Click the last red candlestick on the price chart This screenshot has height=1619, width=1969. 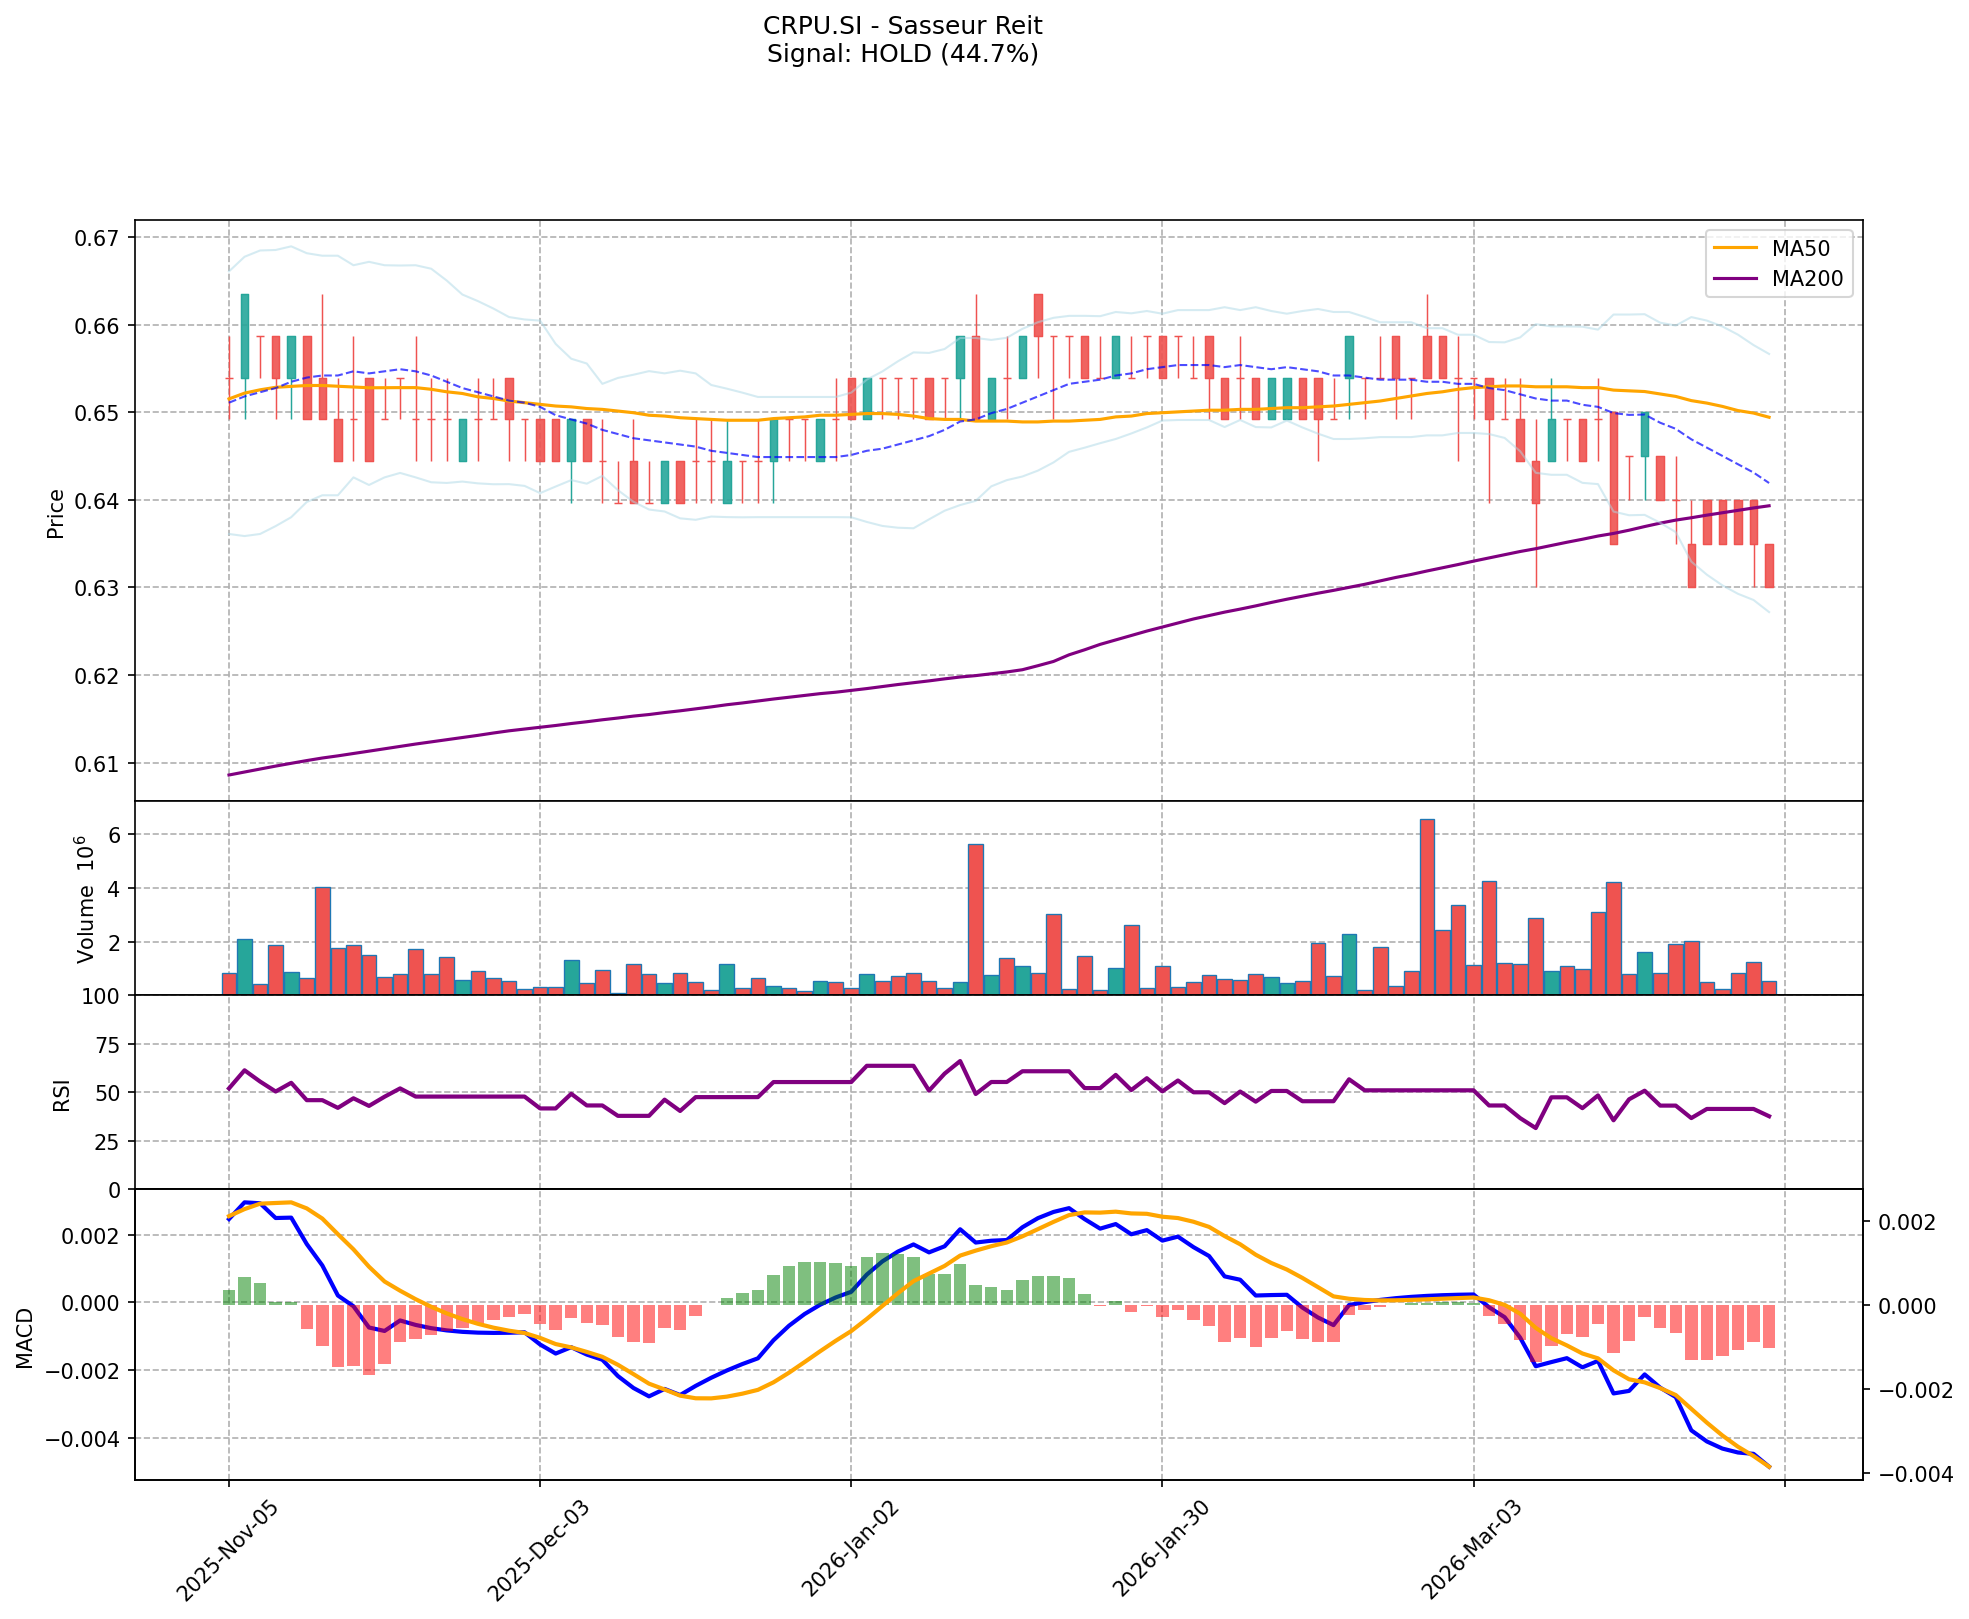click(x=1769, y=565)
